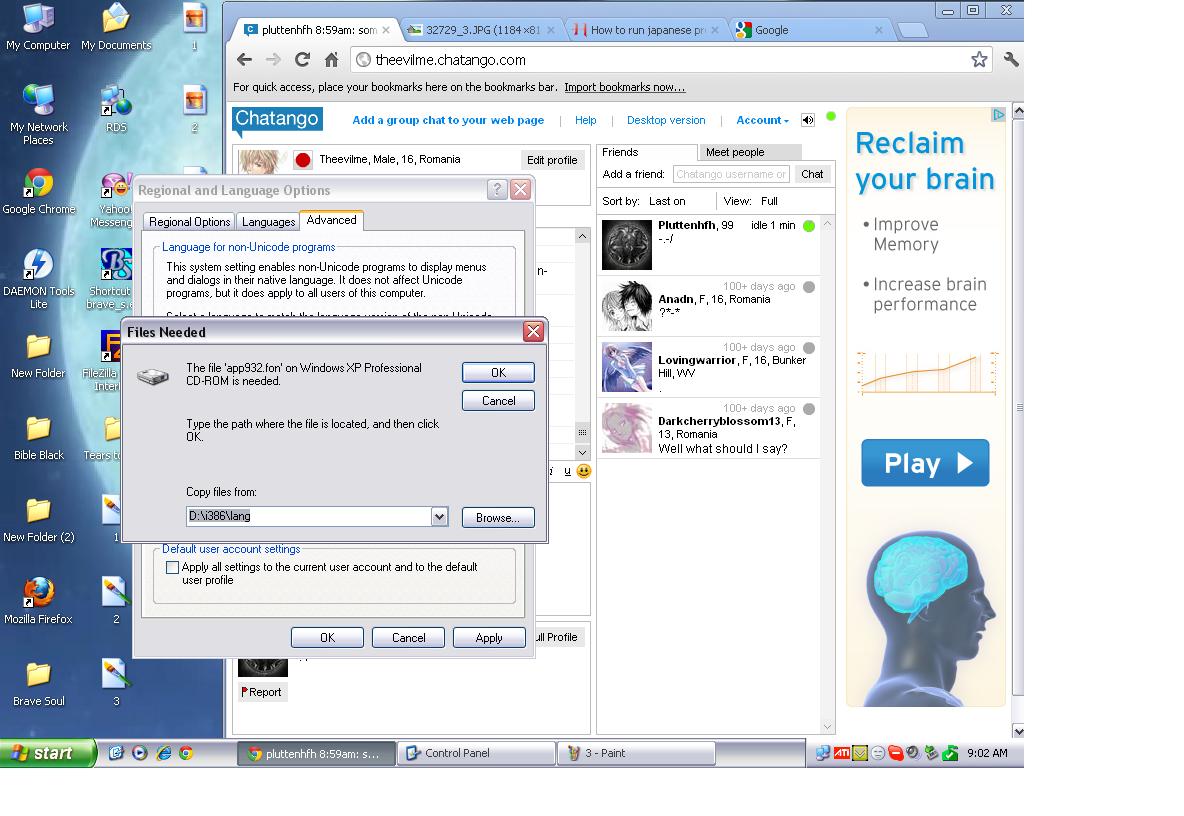1184x816 pixels.
Task: Open the Bible Black folder
Action: click(x=39, y=439)
